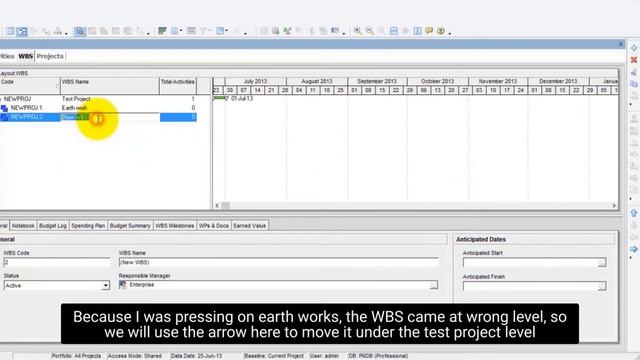Select the NEWPROJ.1 row
Image resolution: width=640 pixels, height=360 pixels.
tap(98, 108)
